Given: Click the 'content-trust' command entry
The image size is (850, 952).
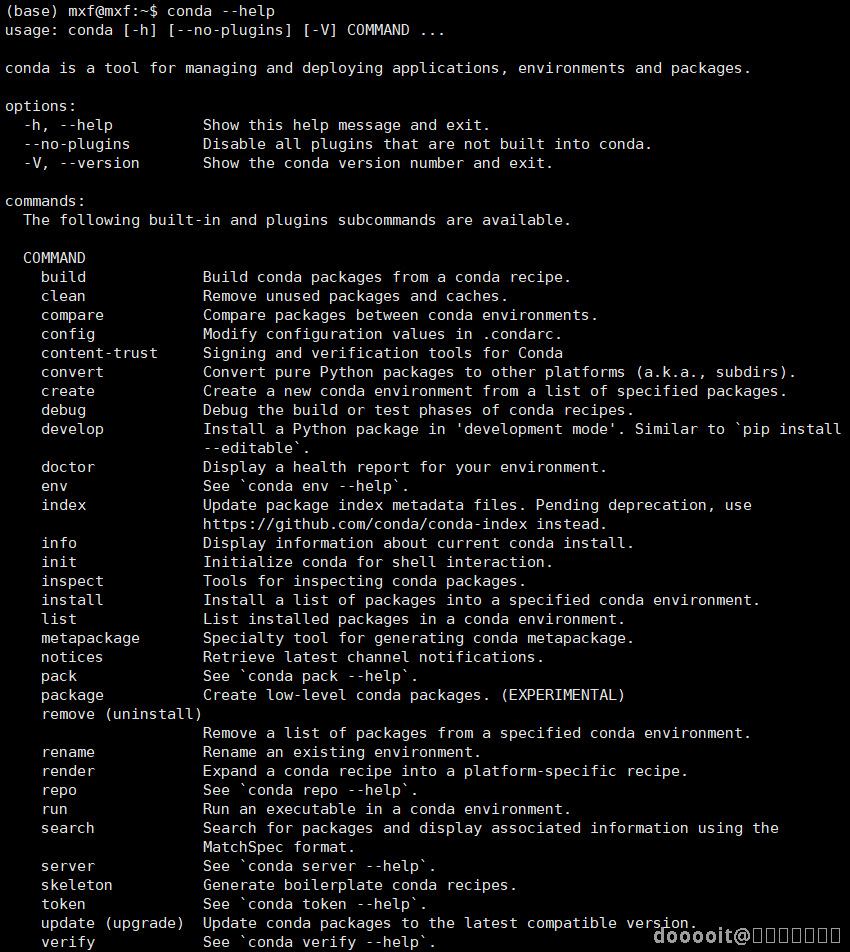Looking at the screenshot, I should [99, 353].
